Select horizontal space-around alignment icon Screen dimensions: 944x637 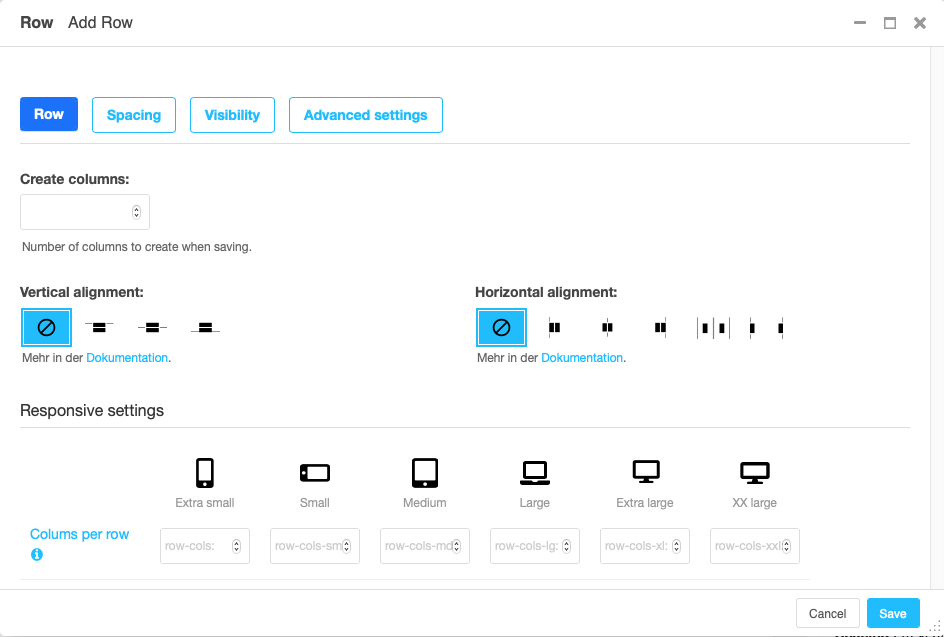713,328
